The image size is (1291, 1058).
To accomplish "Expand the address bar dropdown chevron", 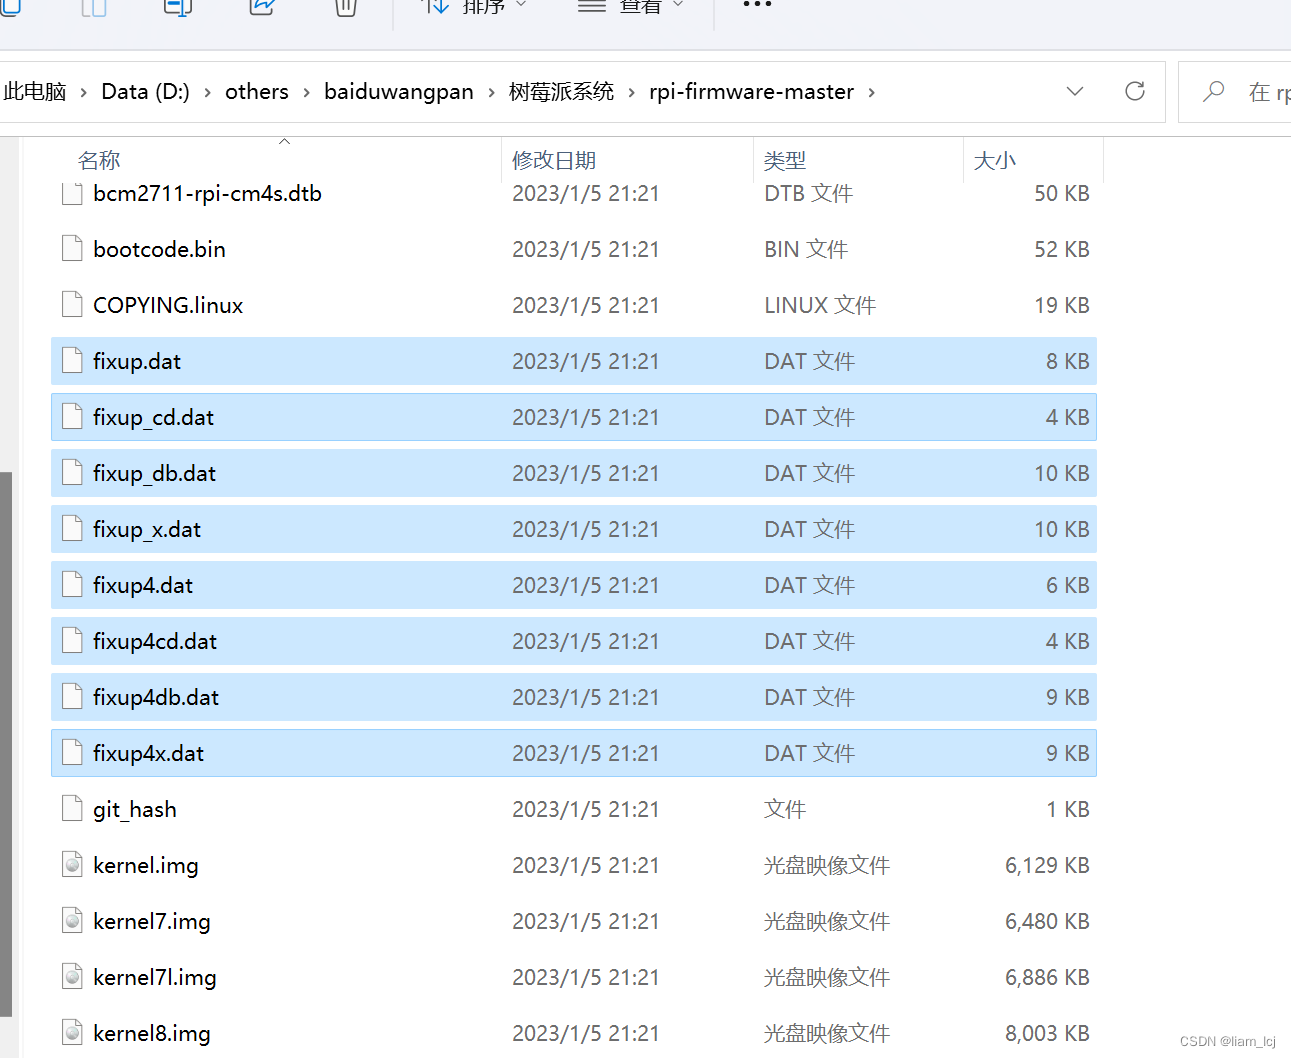I will (x=1075, y=91).
